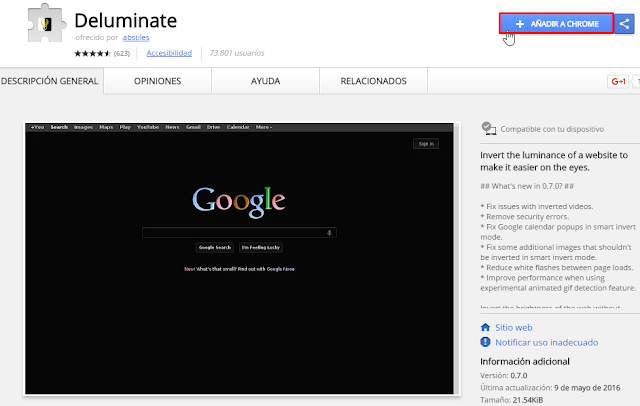
Task: Click Notificar uso inadecuado link
Action: [x=547, y=342]
